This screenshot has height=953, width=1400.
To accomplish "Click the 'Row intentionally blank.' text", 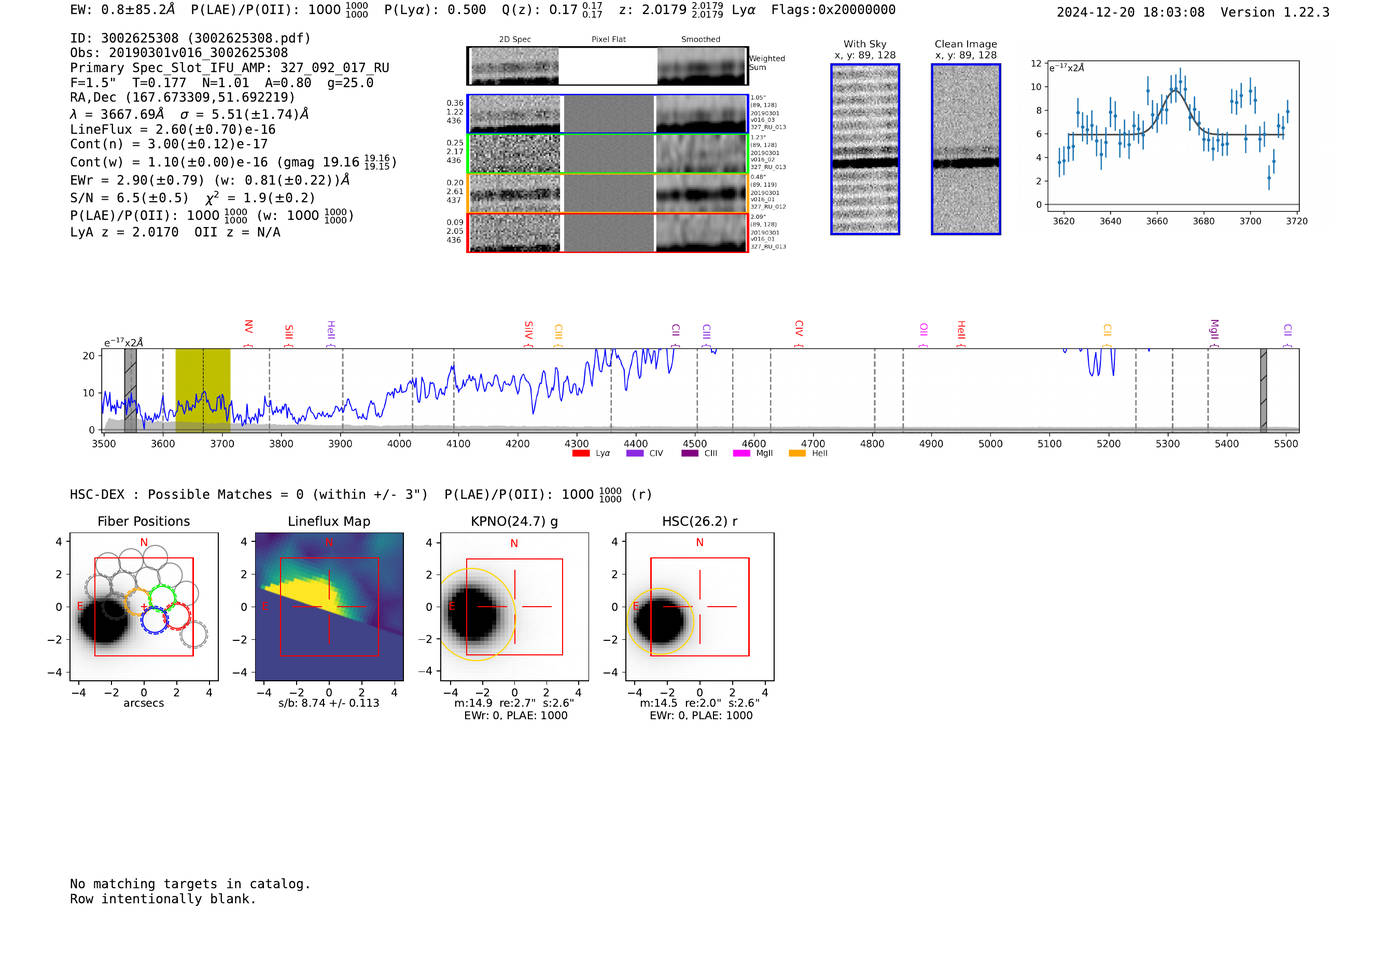I will (x=163, y=899).
